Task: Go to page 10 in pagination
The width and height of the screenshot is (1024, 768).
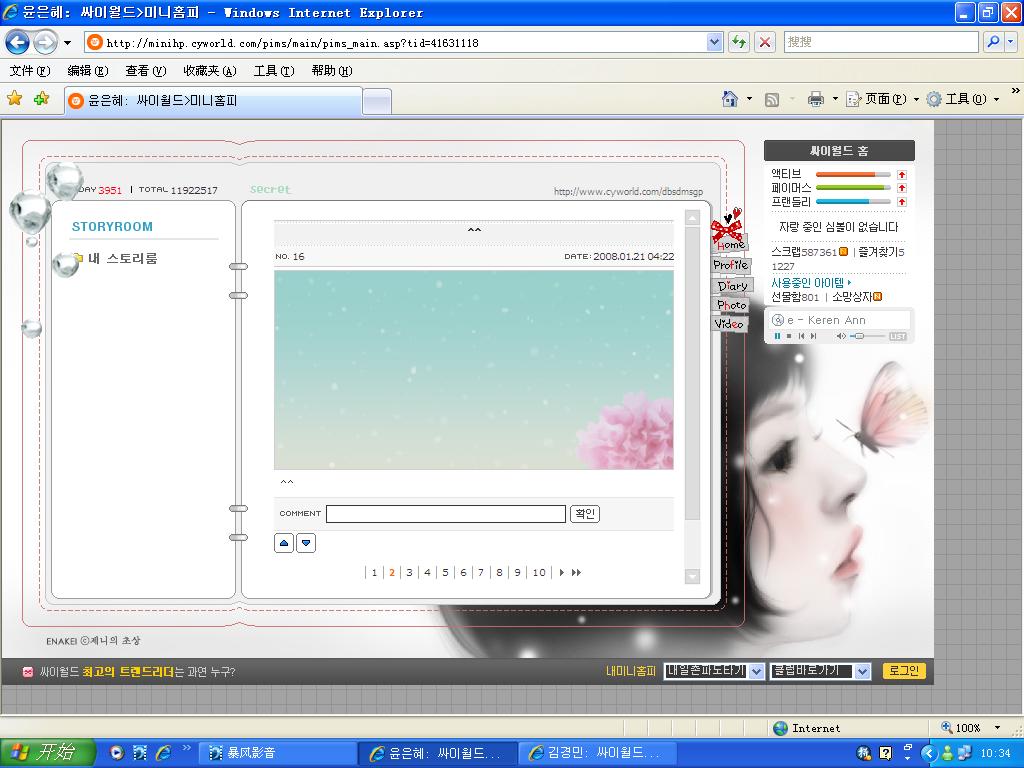Action: click(539, 572)
